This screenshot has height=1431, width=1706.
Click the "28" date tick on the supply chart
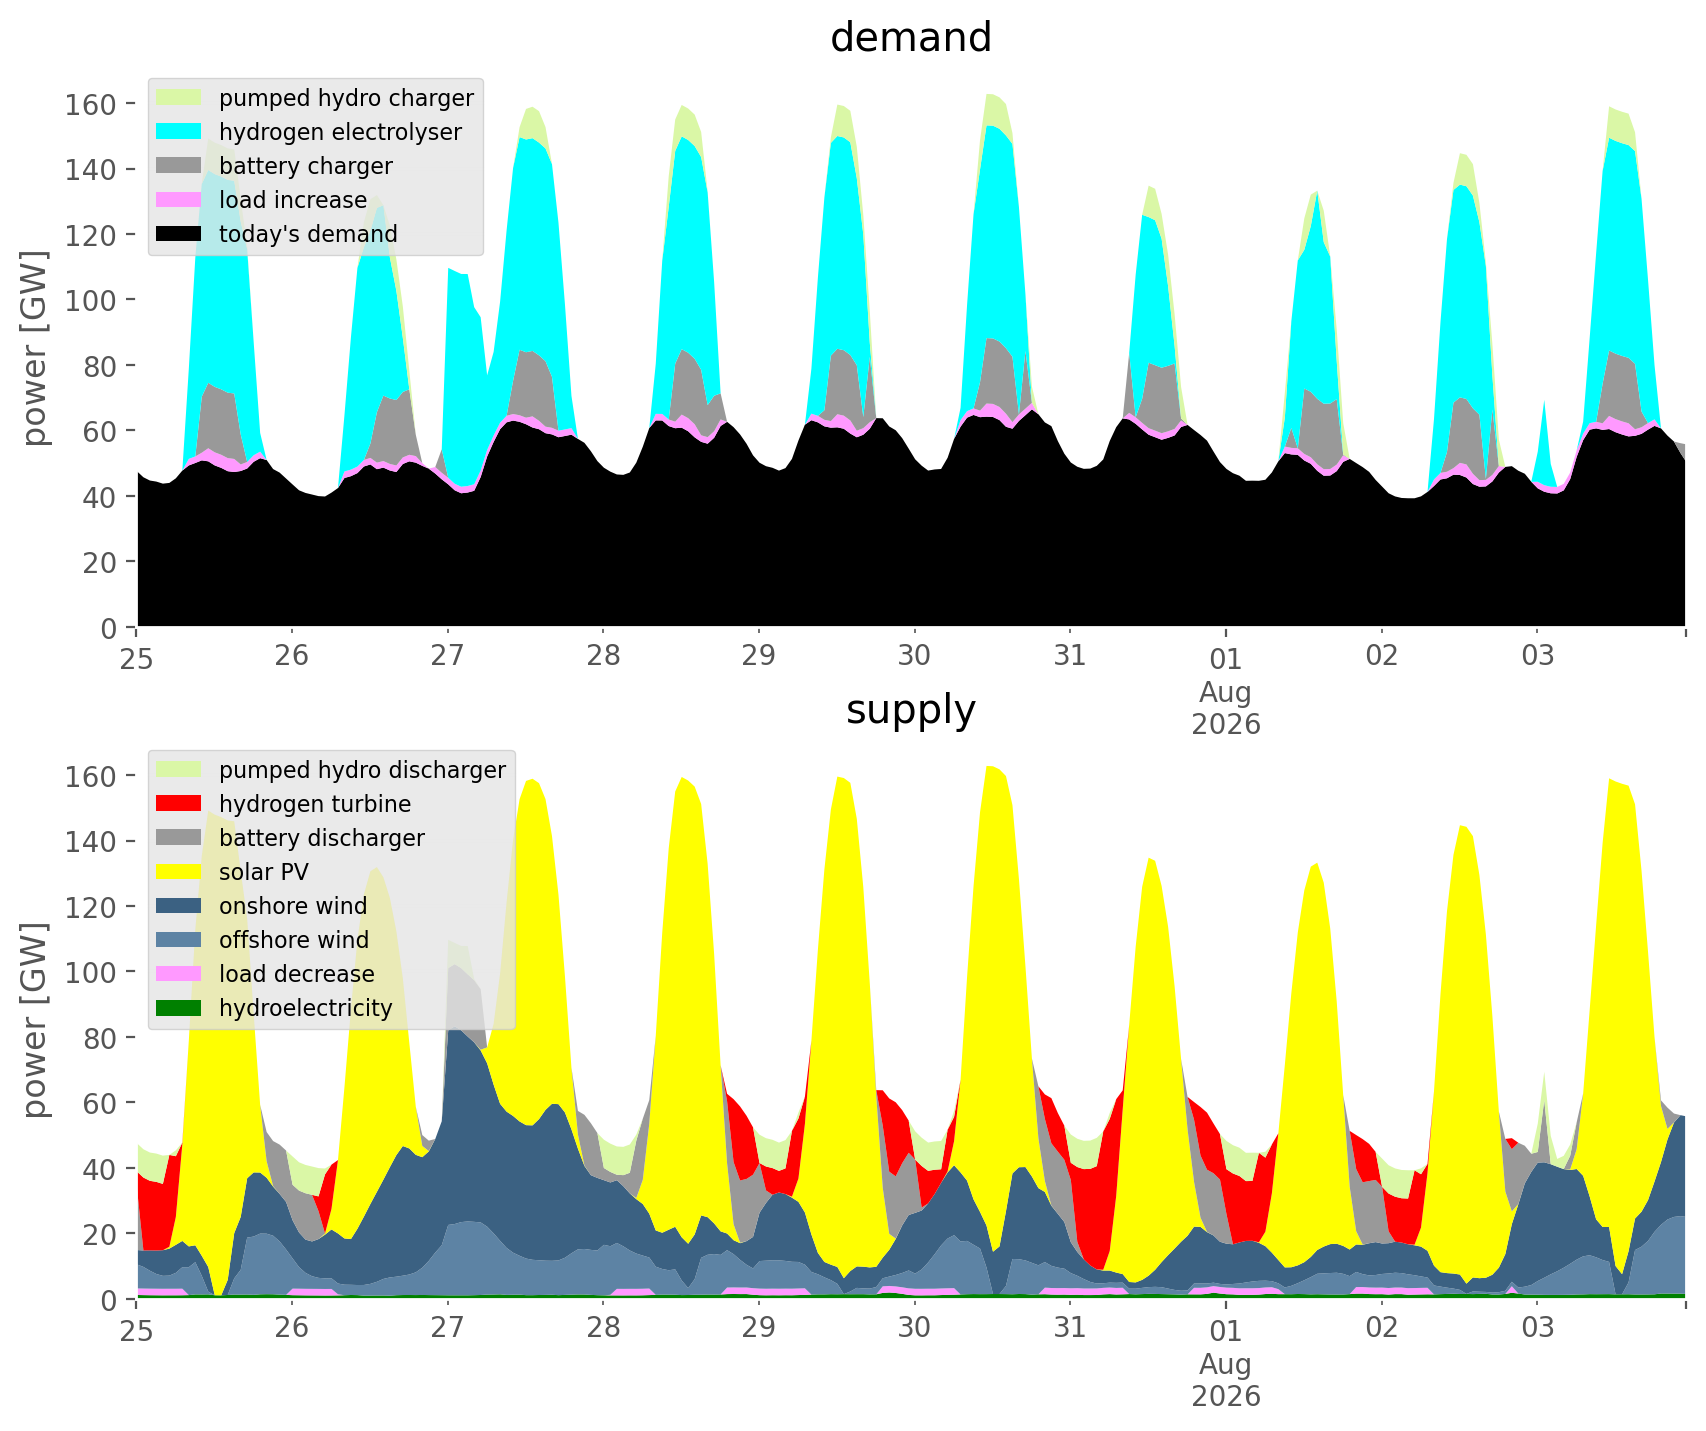[603, 1329]
